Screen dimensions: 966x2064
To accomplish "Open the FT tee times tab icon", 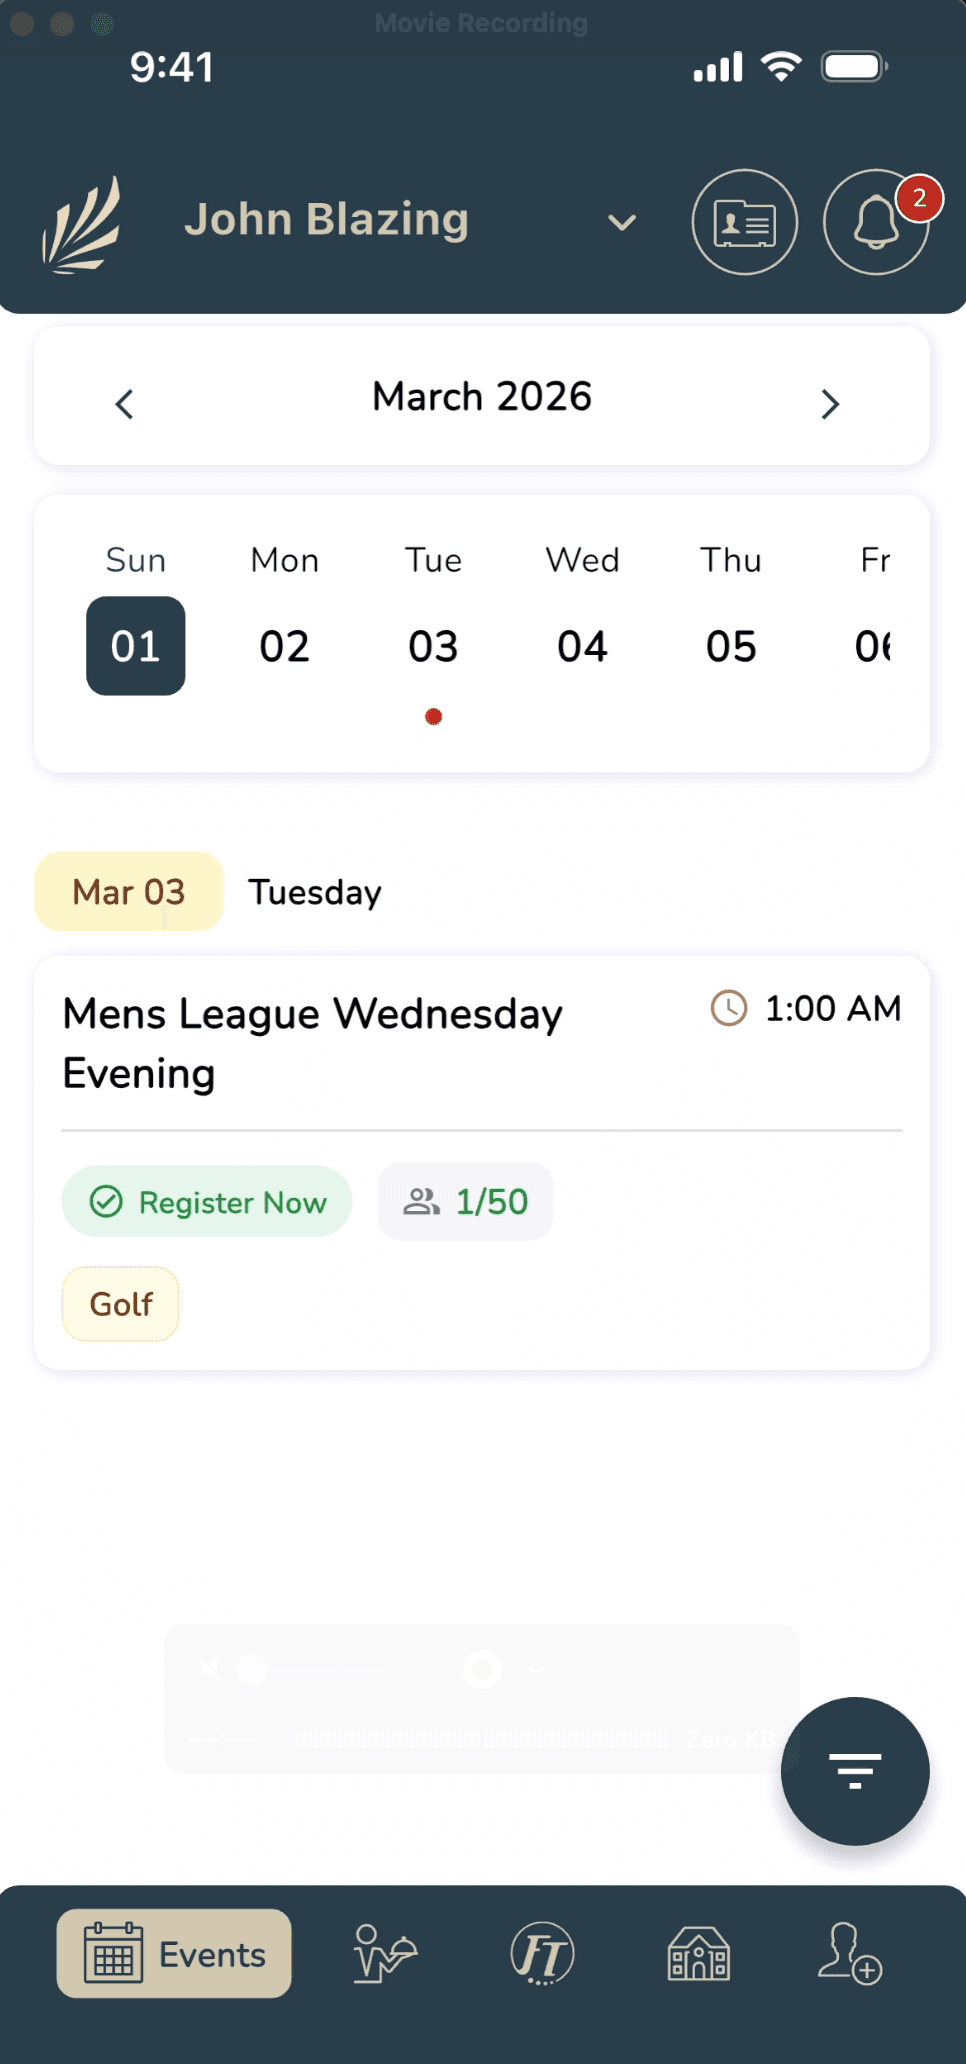I will coord(542,1953).
